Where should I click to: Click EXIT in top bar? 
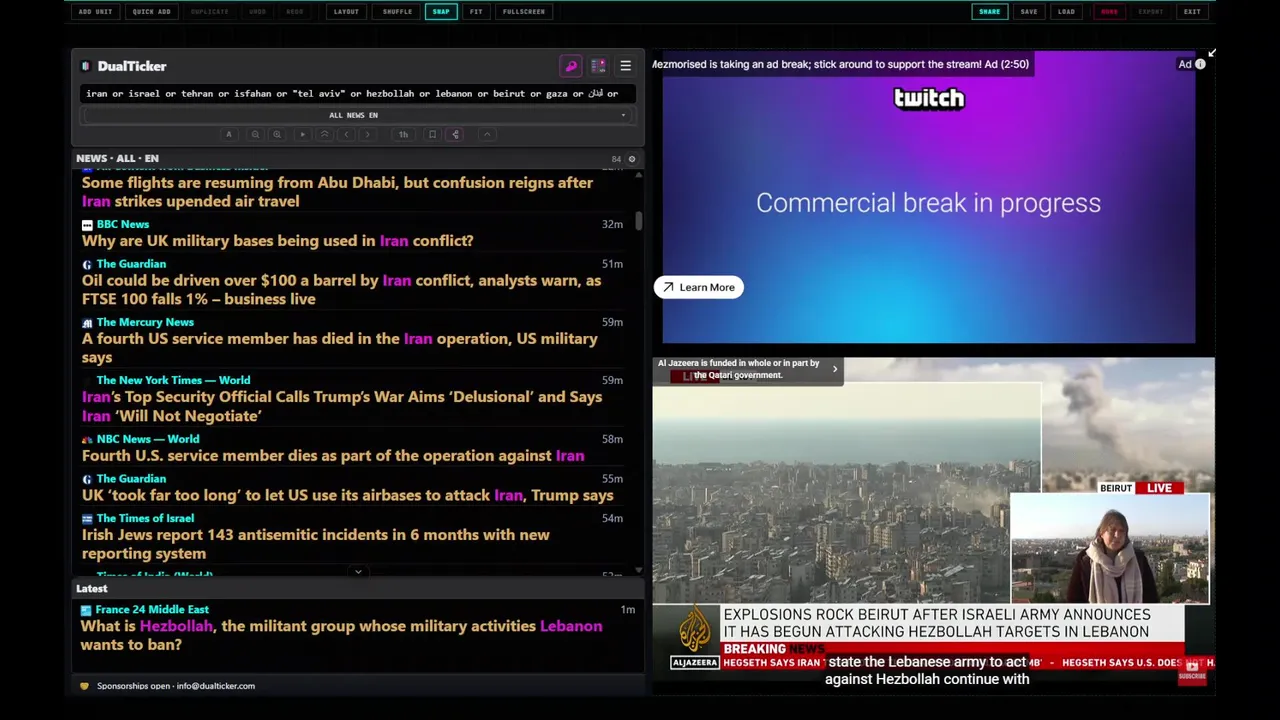tap(1192, 12)
